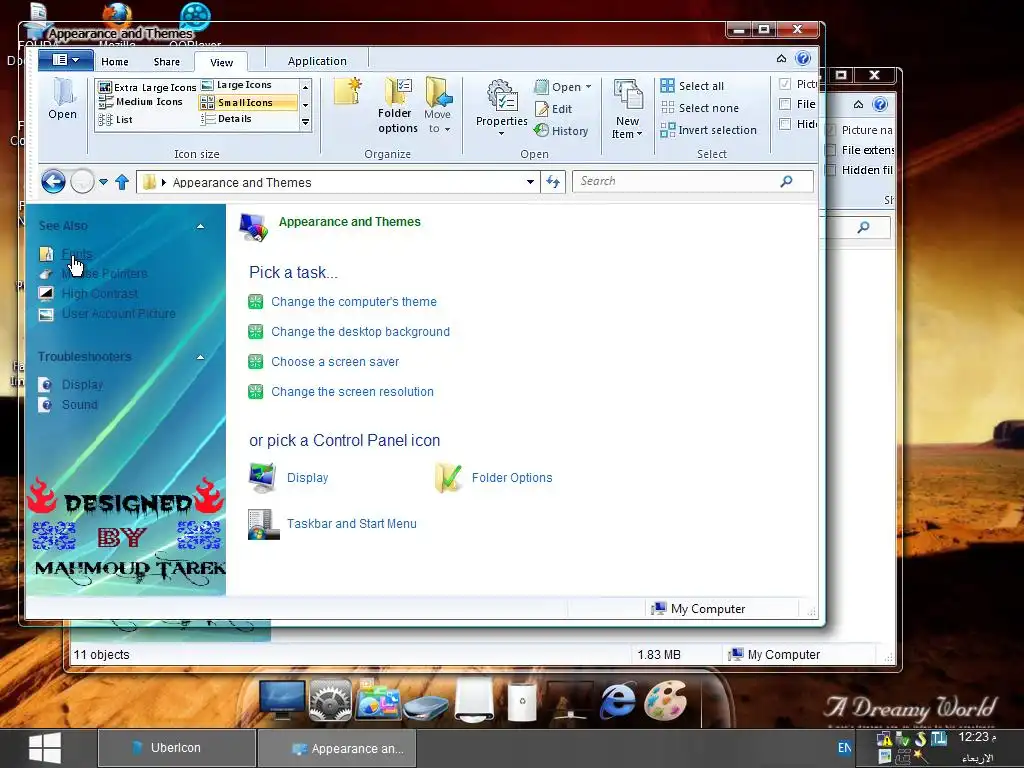This screenshot has width=1024, height=768.
Task: Toggle File extensions checkbox in back window
Action: (x=831, y=150)
